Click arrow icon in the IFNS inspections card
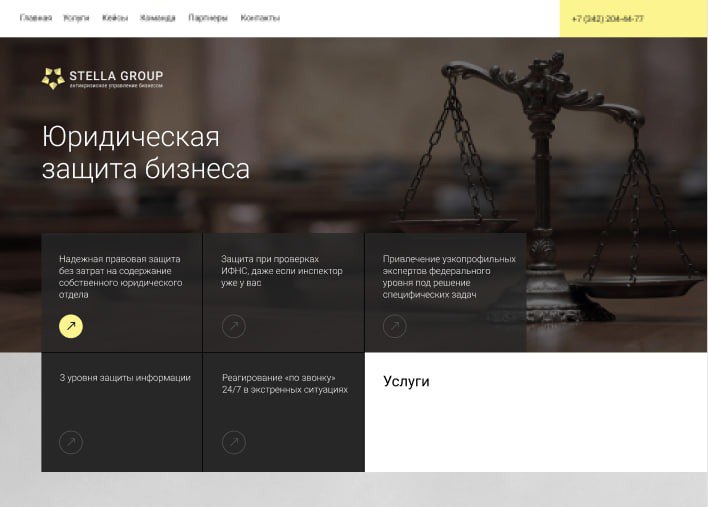708x507 pixels. (233, 326)
